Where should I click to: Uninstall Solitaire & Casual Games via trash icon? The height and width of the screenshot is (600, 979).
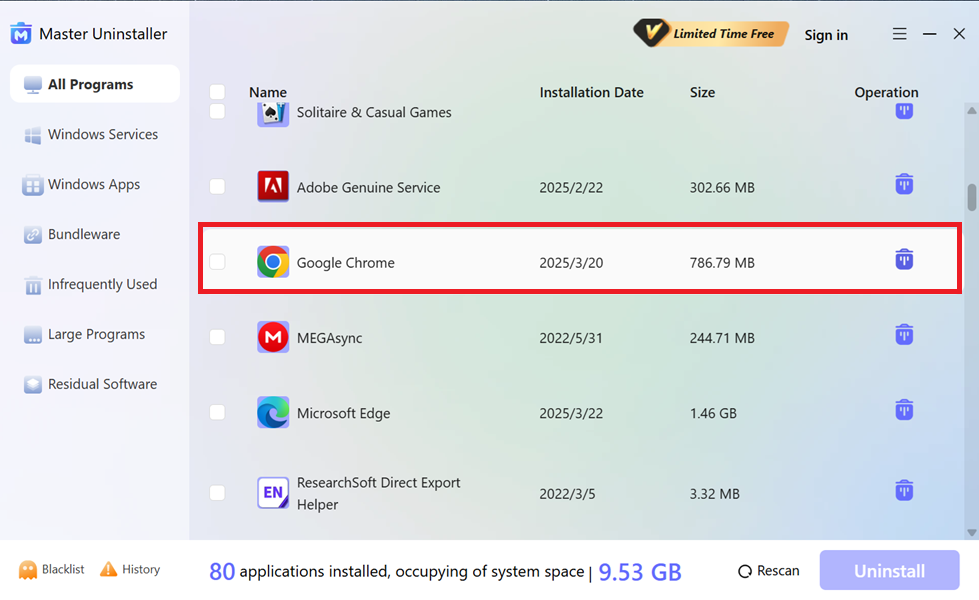(904, 111)
